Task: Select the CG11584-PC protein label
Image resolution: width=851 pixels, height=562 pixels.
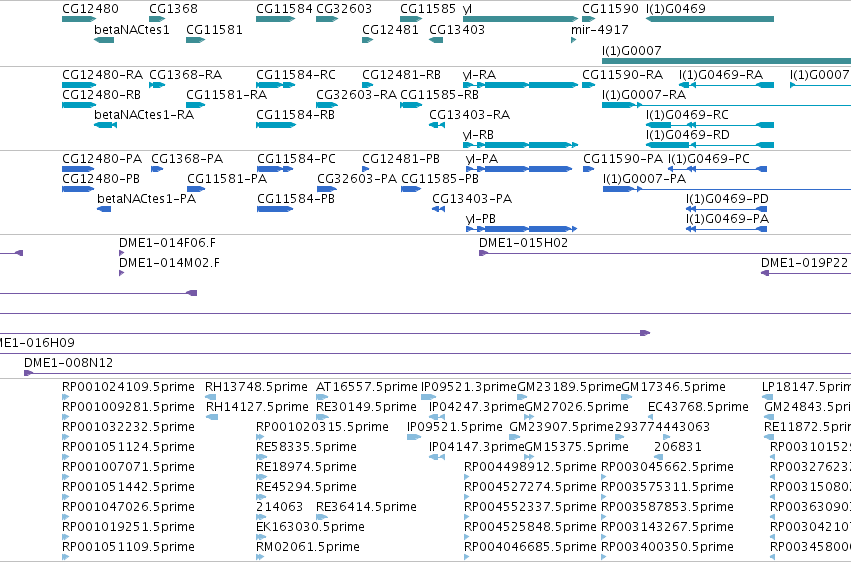Action: click(x=296, y=158)
